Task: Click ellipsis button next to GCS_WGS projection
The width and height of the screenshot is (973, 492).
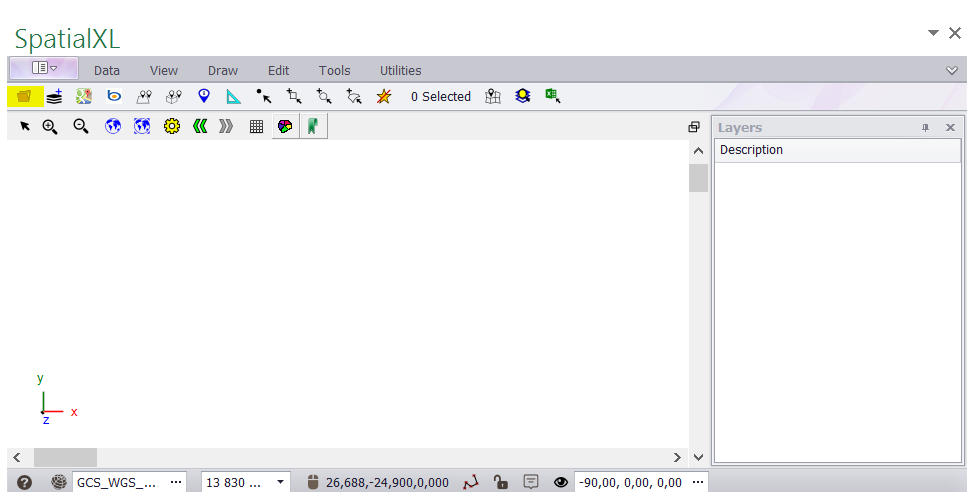Action: (x=176, y=482)
